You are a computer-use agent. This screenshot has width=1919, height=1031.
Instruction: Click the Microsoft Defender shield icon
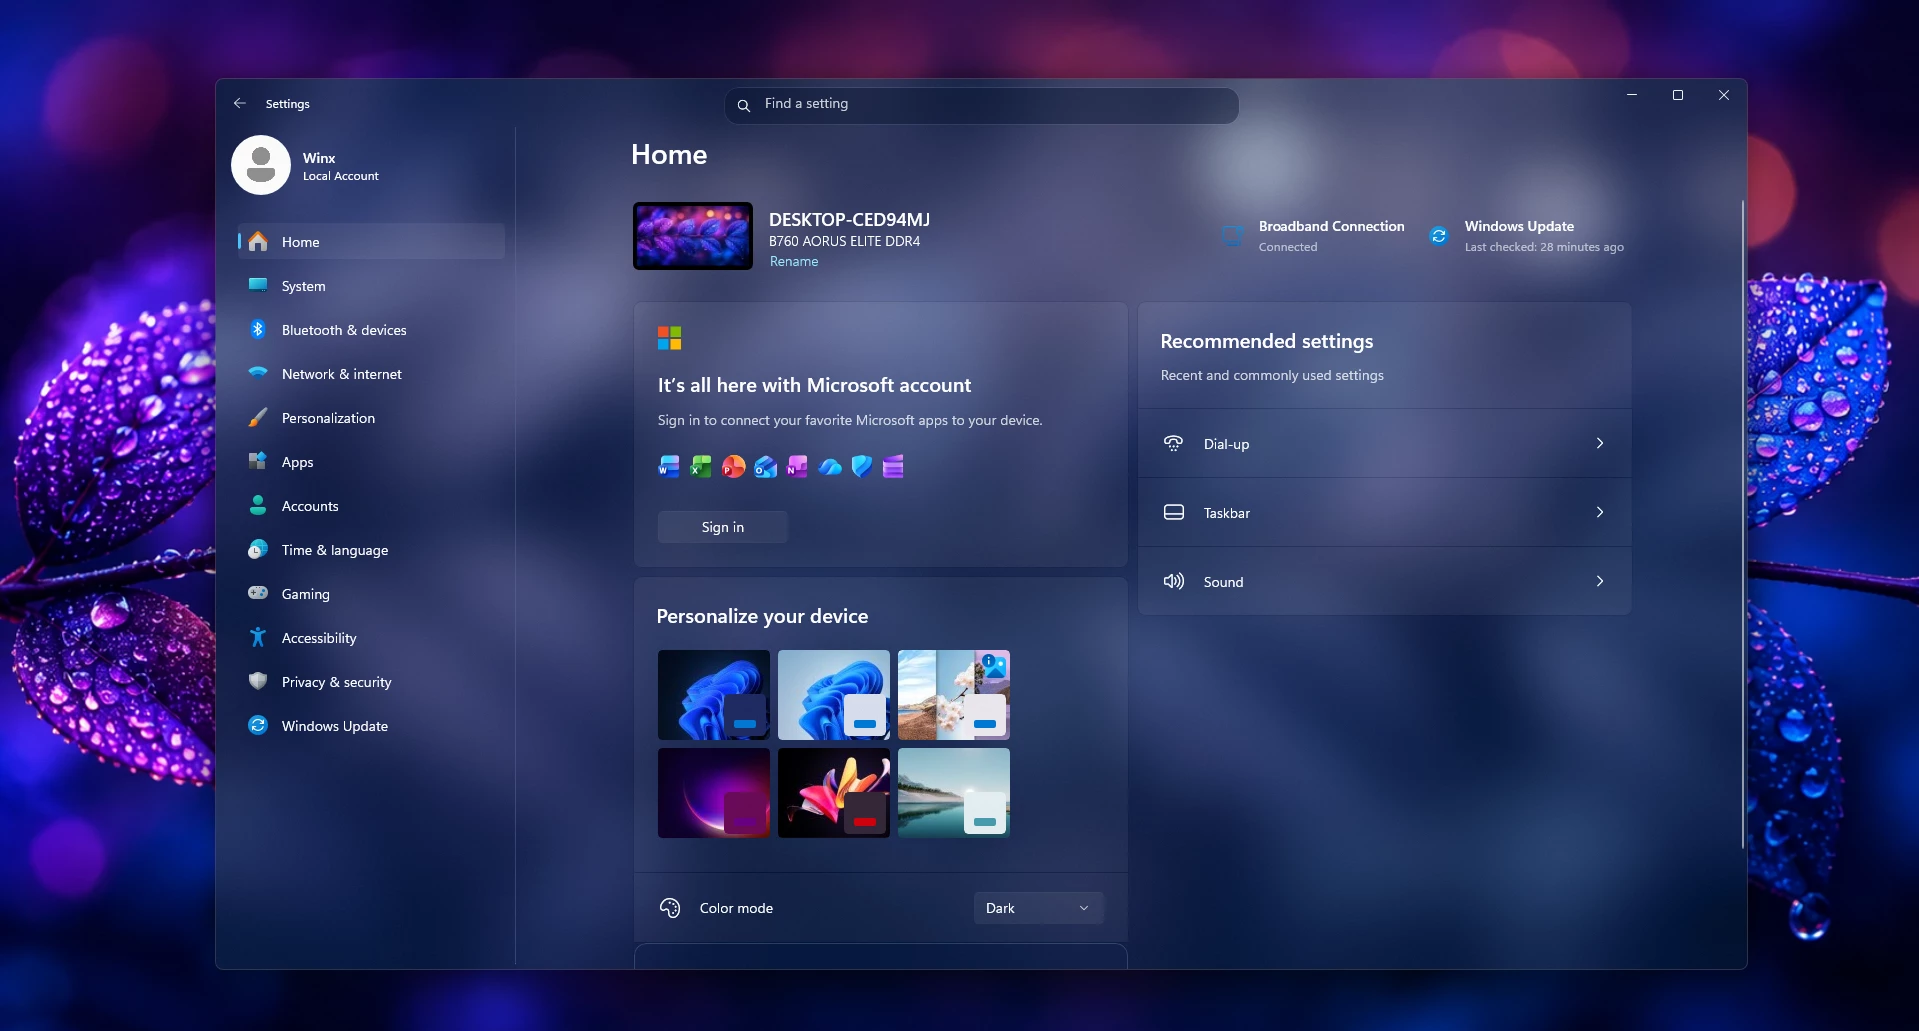coord(861,466)
